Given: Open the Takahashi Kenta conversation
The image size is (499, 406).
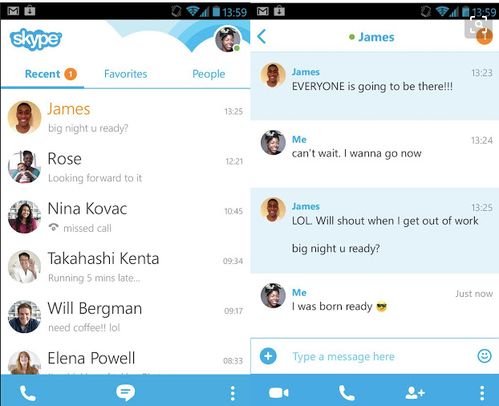Looking at the screenshot, I should point(125,267).
